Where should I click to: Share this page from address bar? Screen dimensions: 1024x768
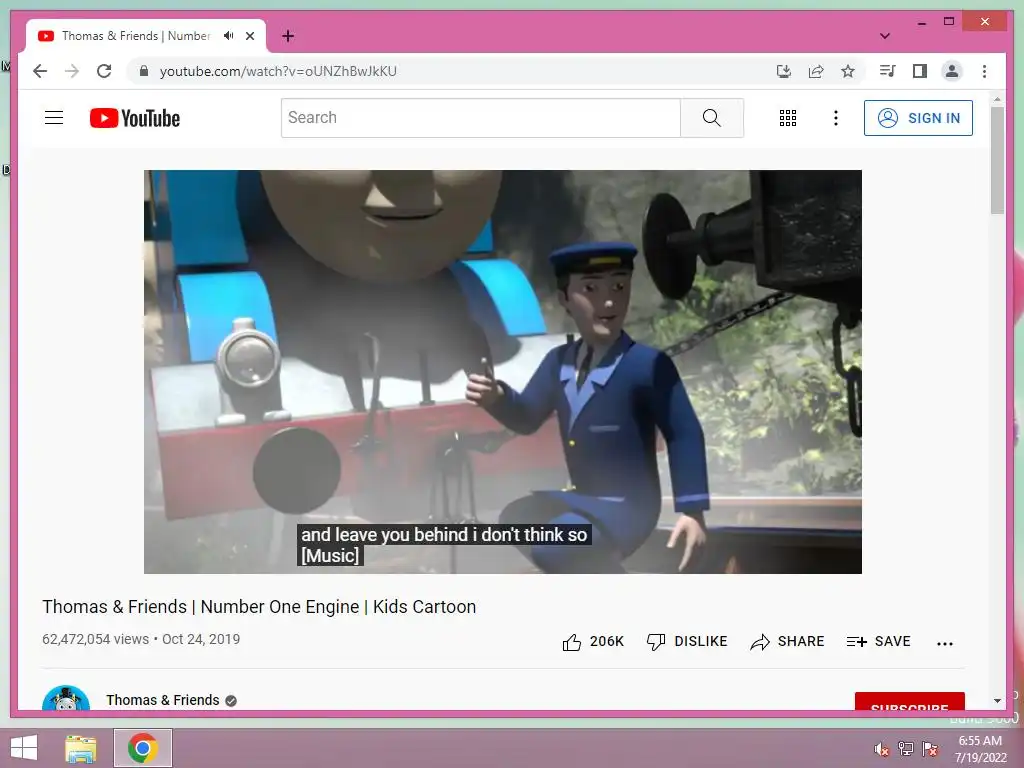click(x=816, y=71)
